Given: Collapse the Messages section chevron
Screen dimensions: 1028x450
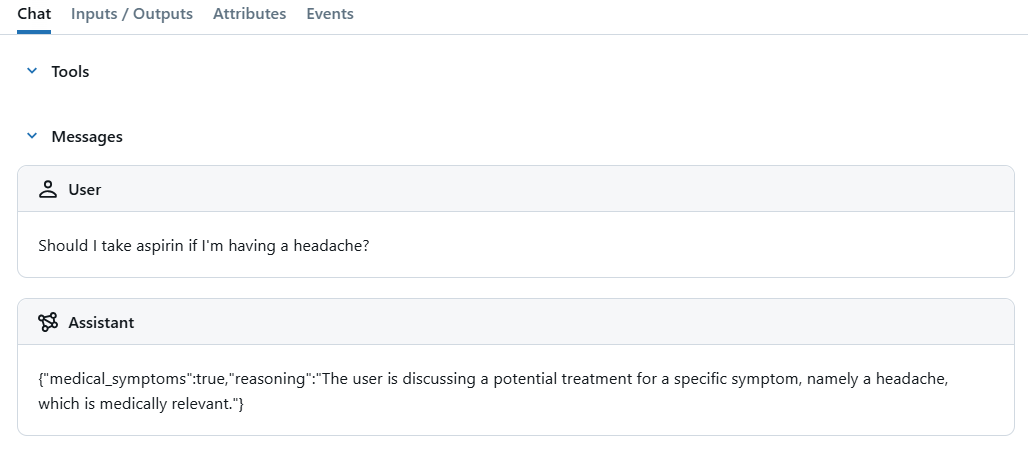Looking at the screenshot, I should (x=32, y=136).
